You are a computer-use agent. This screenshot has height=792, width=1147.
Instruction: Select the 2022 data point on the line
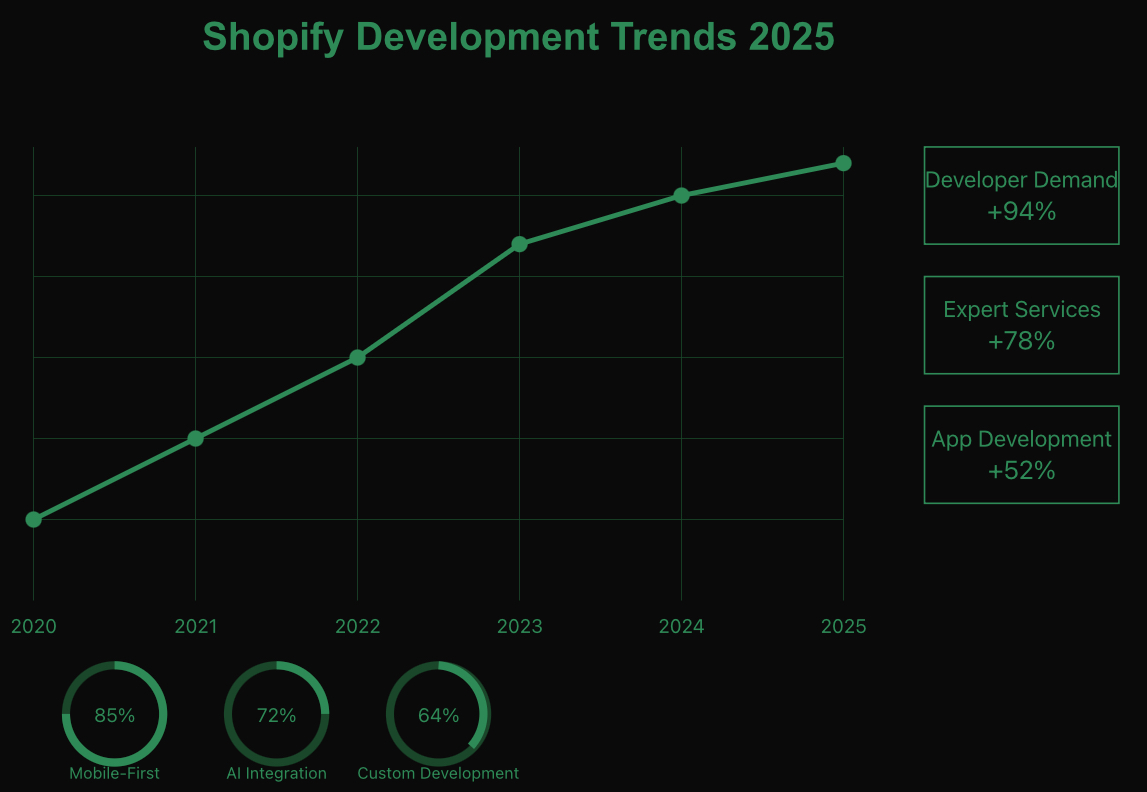pyautogui.click(x=357, y=358)
